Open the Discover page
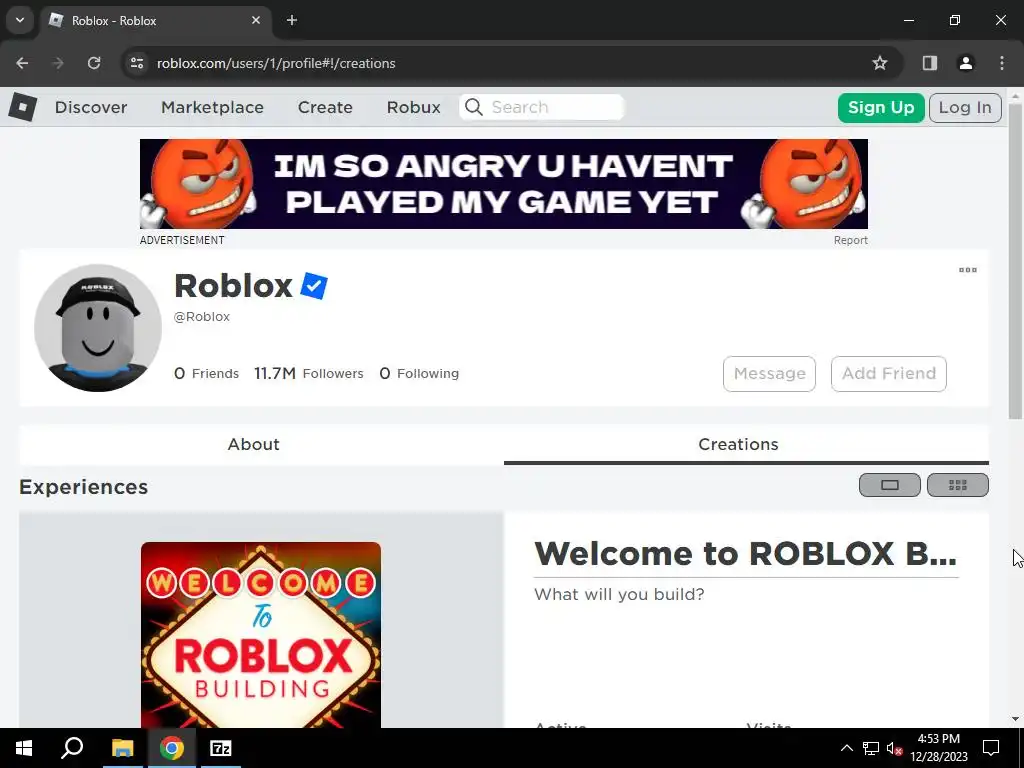 coord(91,107)
